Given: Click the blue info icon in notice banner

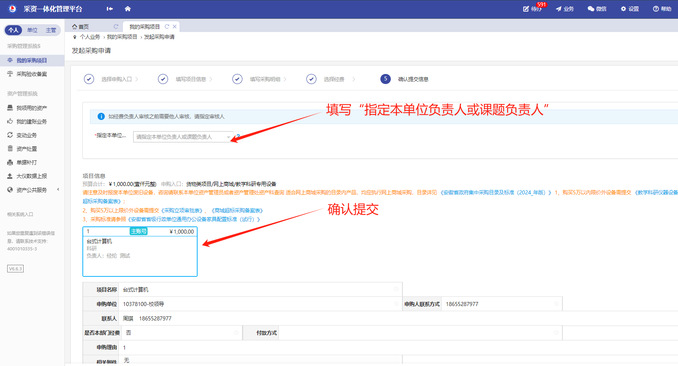Looking at the screenshot, I should tap(101, 116).
